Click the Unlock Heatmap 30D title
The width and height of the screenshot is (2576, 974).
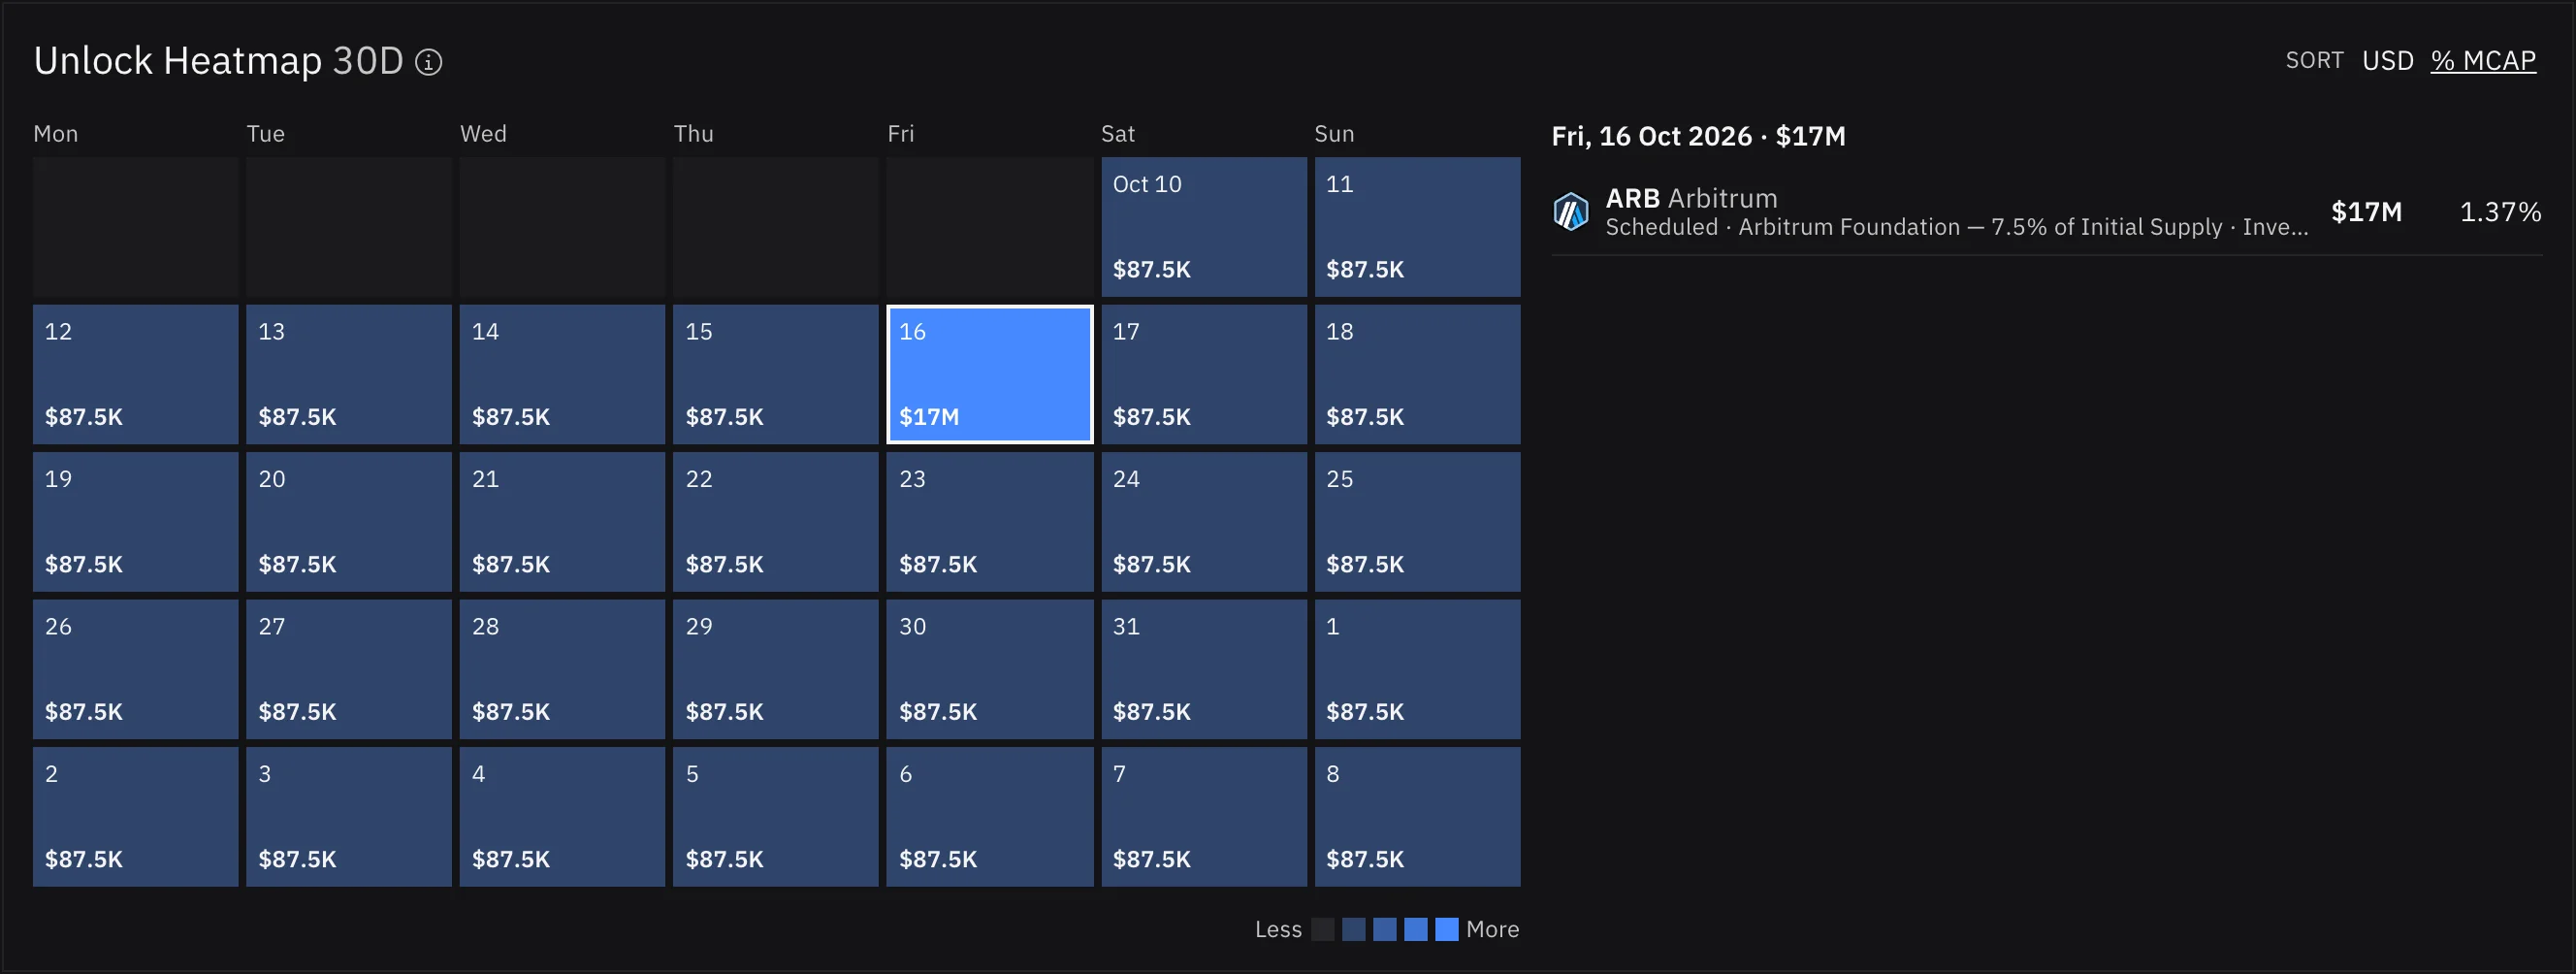point(218,61)
